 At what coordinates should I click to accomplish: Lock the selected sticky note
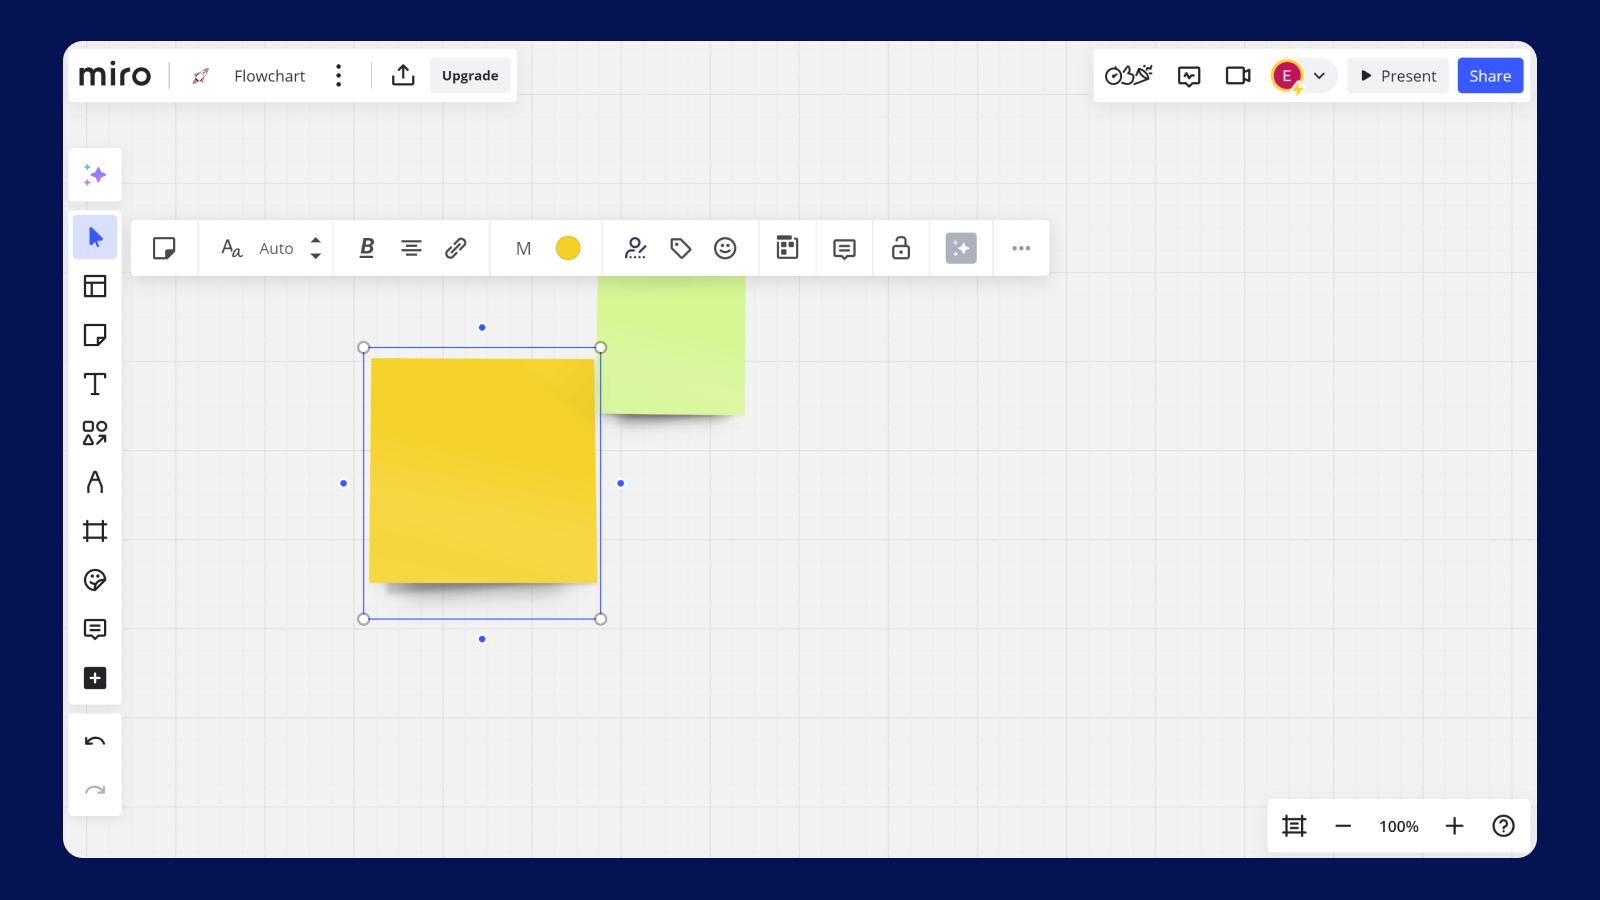tap(901, 248)
